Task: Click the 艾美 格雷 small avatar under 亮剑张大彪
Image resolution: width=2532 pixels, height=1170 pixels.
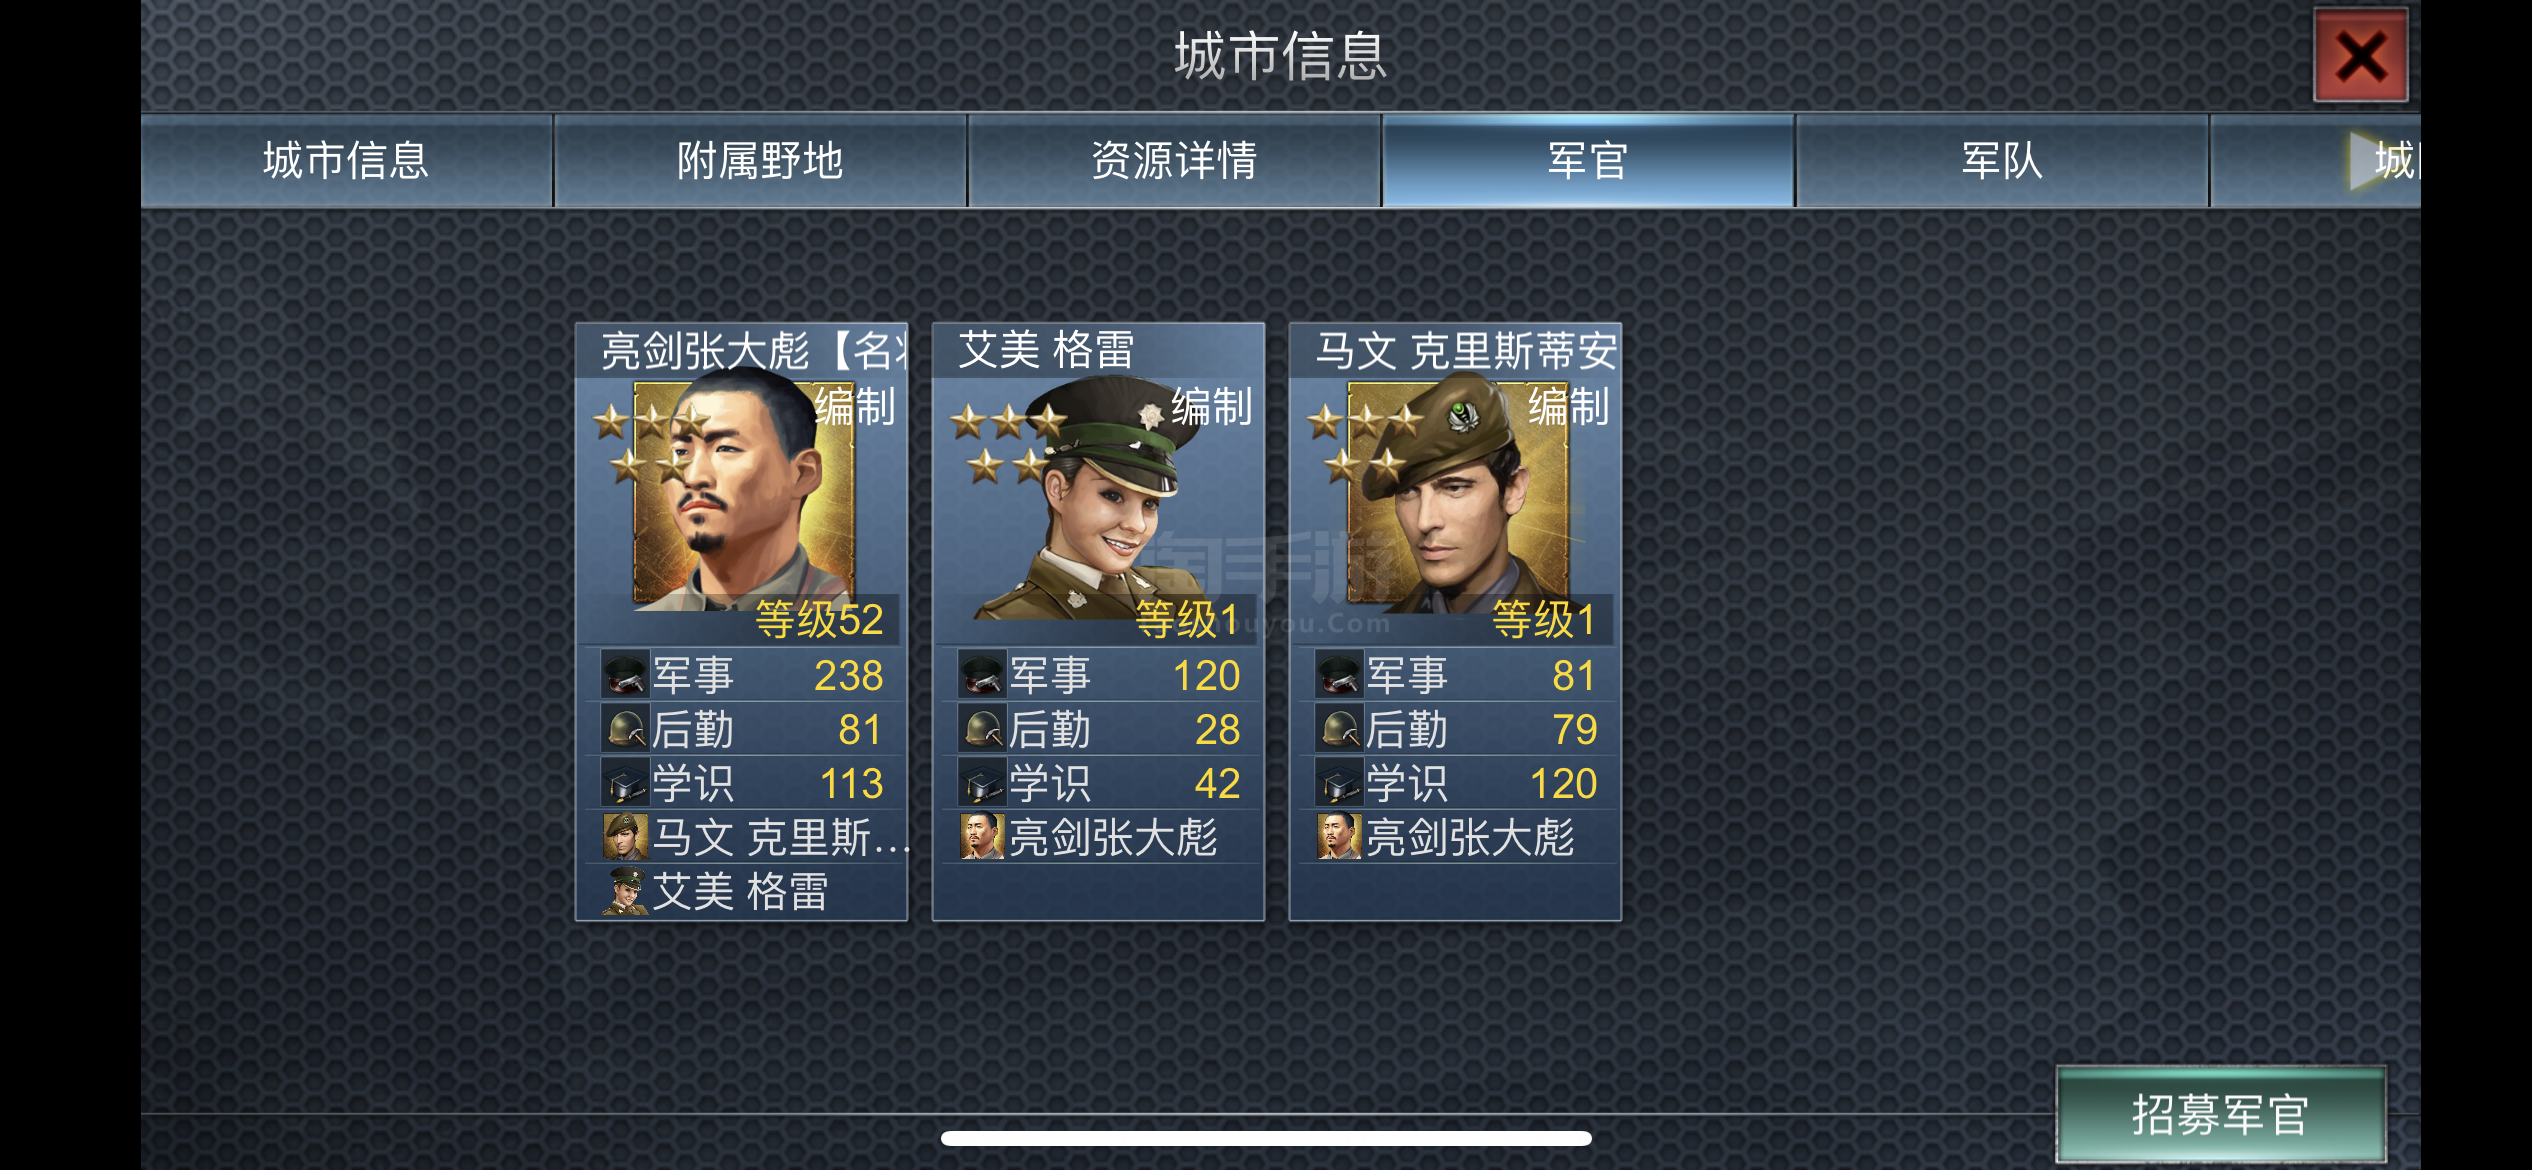Action: [626, 891]
